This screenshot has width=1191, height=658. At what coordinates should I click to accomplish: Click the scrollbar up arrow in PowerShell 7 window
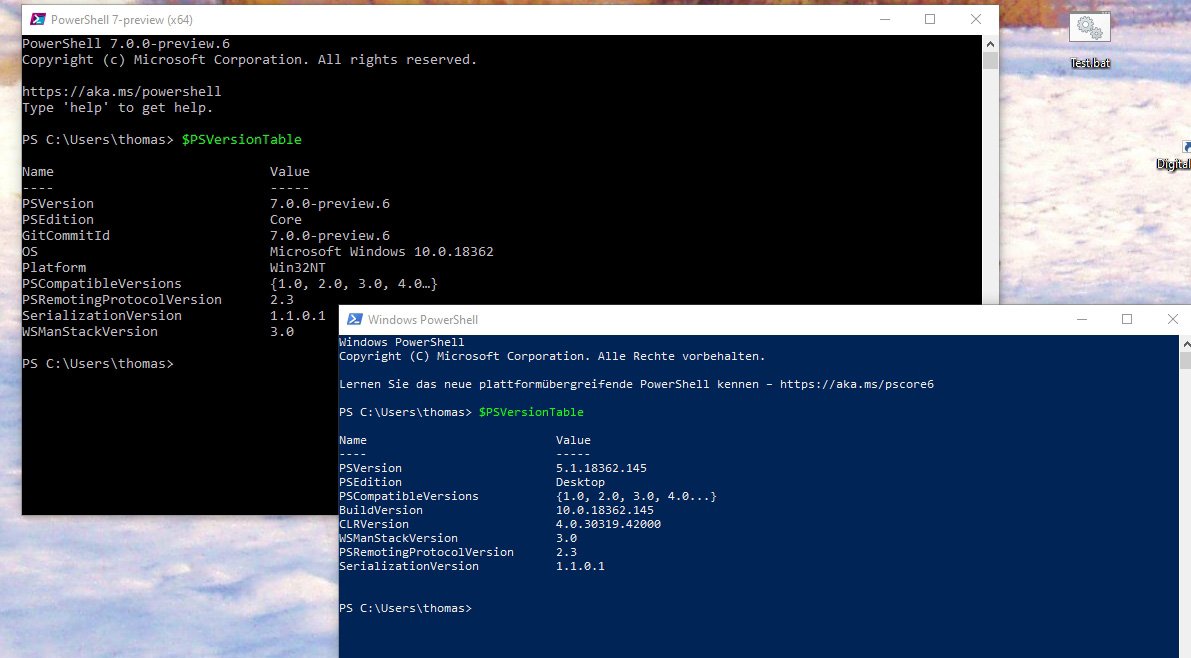pyautogui.click(x=991, y=43)
